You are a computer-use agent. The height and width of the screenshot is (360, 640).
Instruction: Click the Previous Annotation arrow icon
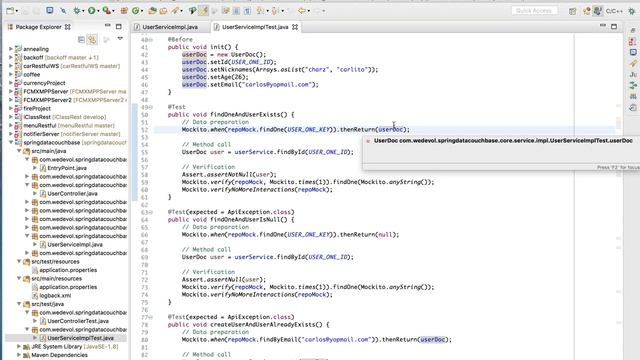coord(274,11)
